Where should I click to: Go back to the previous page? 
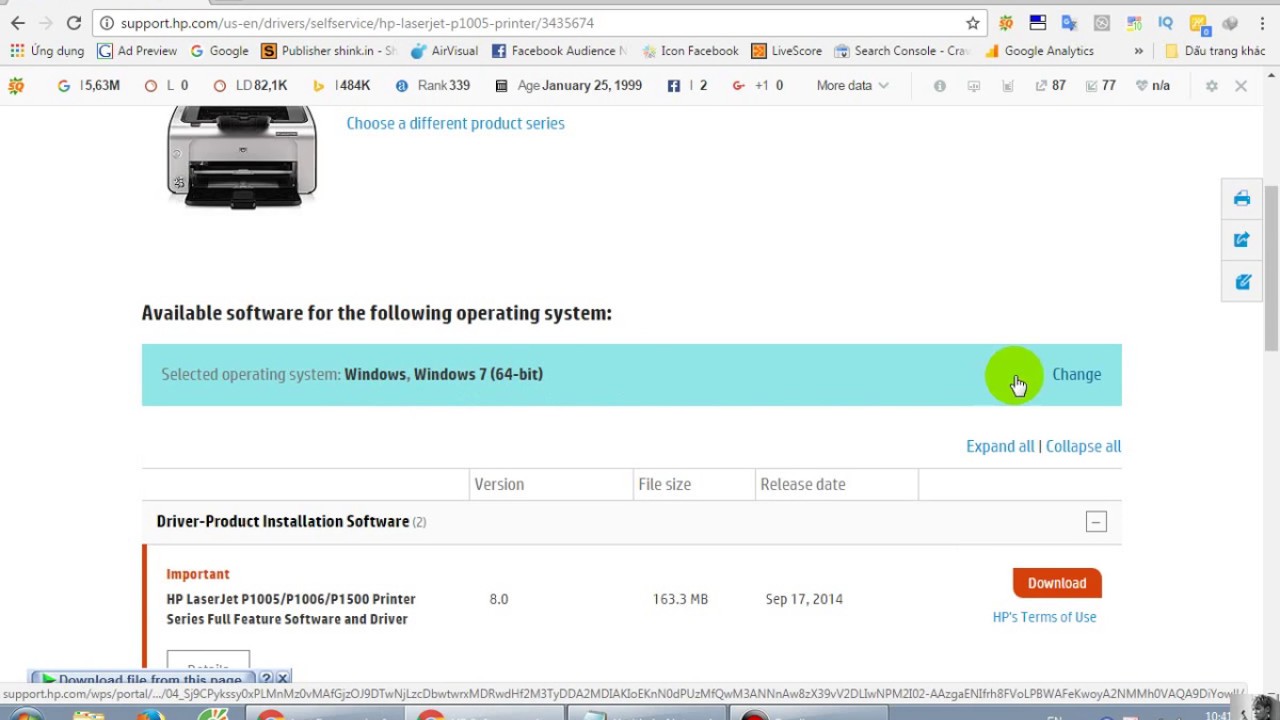(x=17, y=23)
